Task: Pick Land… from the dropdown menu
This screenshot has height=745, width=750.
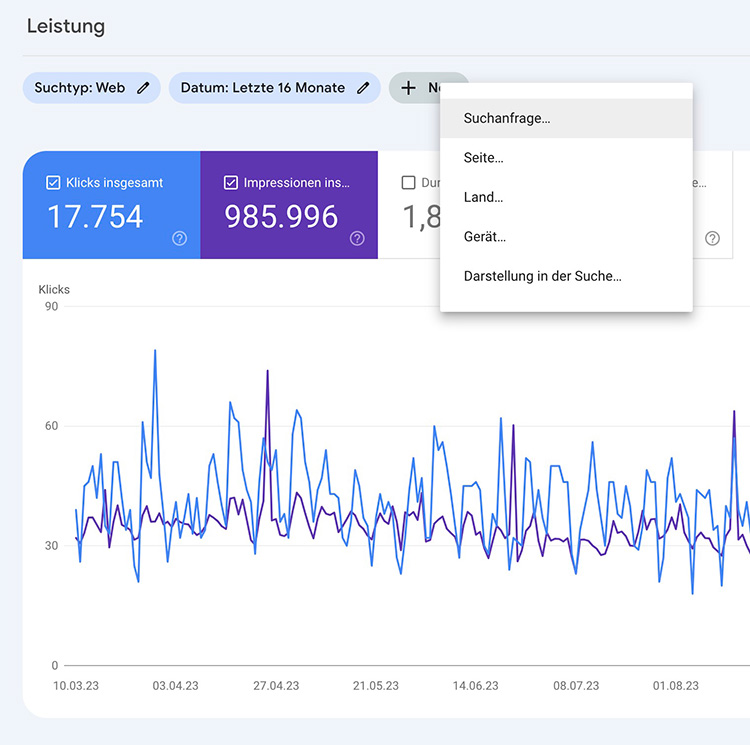Action: 484,197
